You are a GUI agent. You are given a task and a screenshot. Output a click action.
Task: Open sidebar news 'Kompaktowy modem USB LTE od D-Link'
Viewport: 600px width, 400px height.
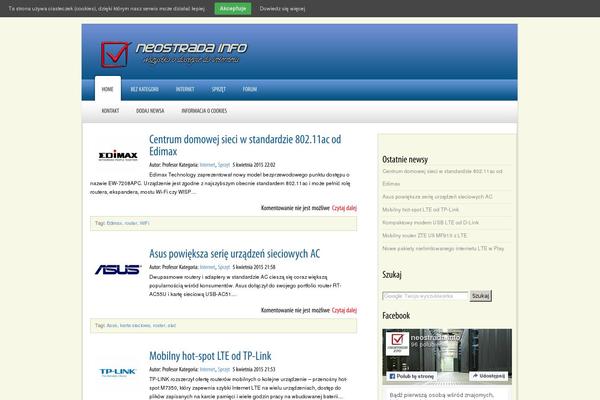430,222
